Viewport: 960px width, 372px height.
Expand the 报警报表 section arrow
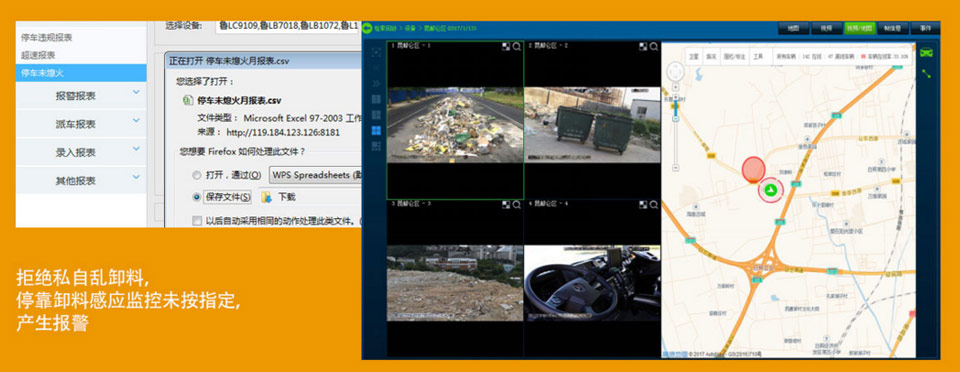(136, 92)
